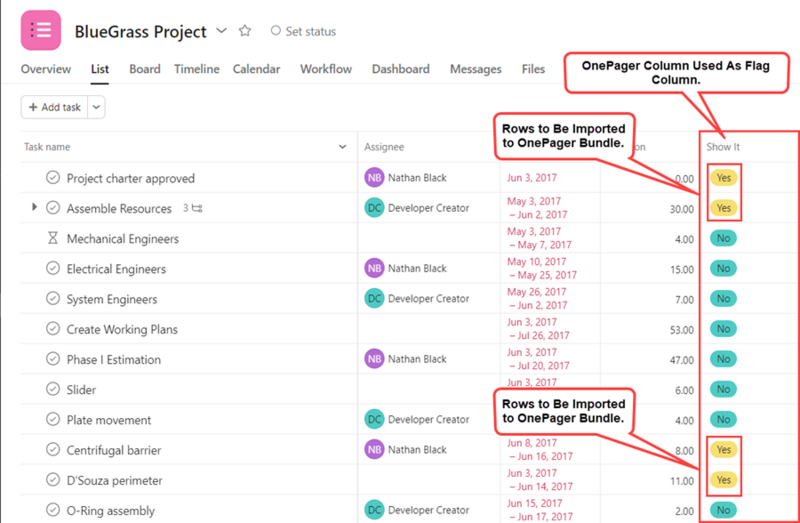Click the 30.00 duration value

click(682, 209)
